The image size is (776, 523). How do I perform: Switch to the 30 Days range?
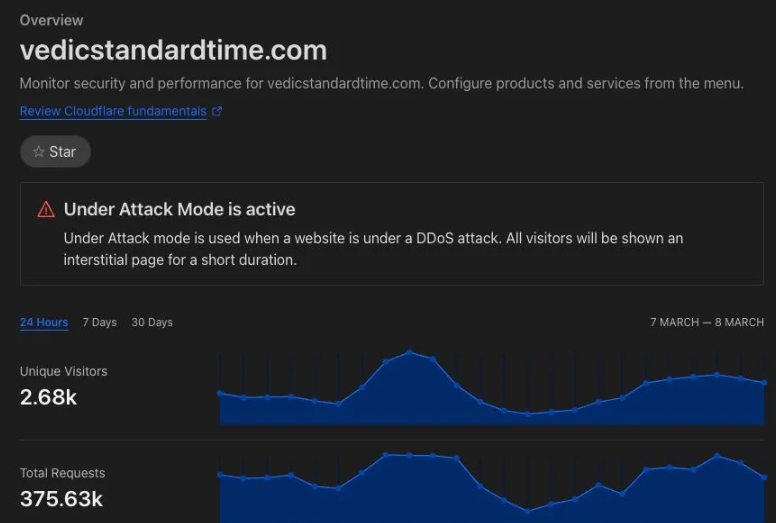tap(152, 322)
